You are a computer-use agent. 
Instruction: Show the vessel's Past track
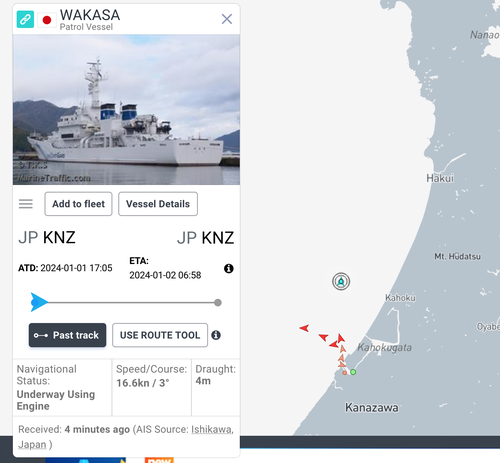(x=67, y=335)
